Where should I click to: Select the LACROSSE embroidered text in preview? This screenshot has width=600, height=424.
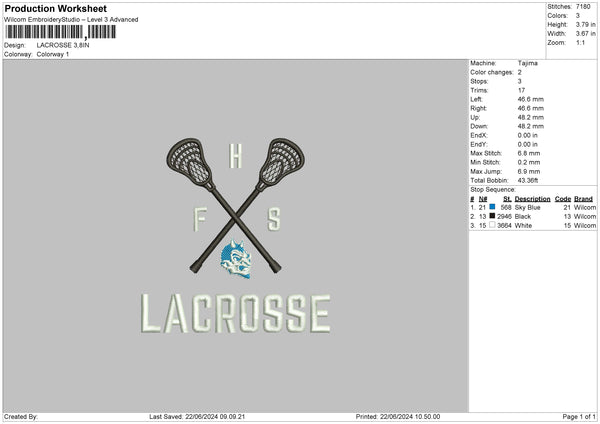click(236, 313)
